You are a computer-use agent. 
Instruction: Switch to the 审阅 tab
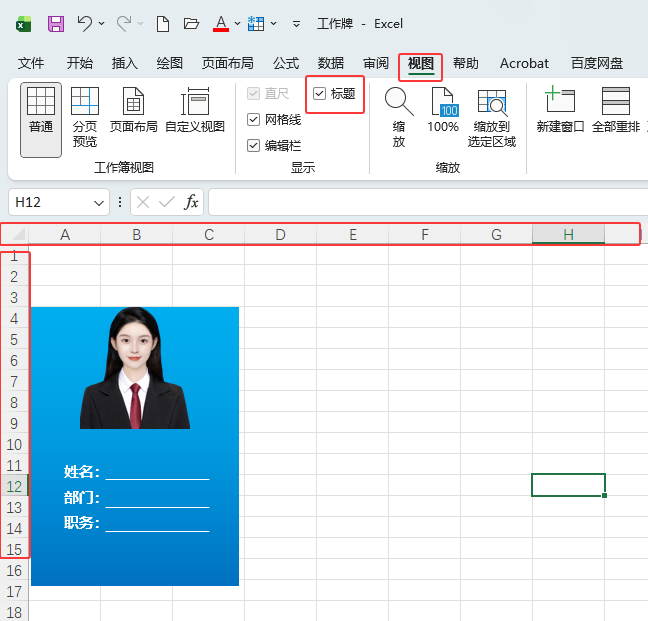coord(376,63)
